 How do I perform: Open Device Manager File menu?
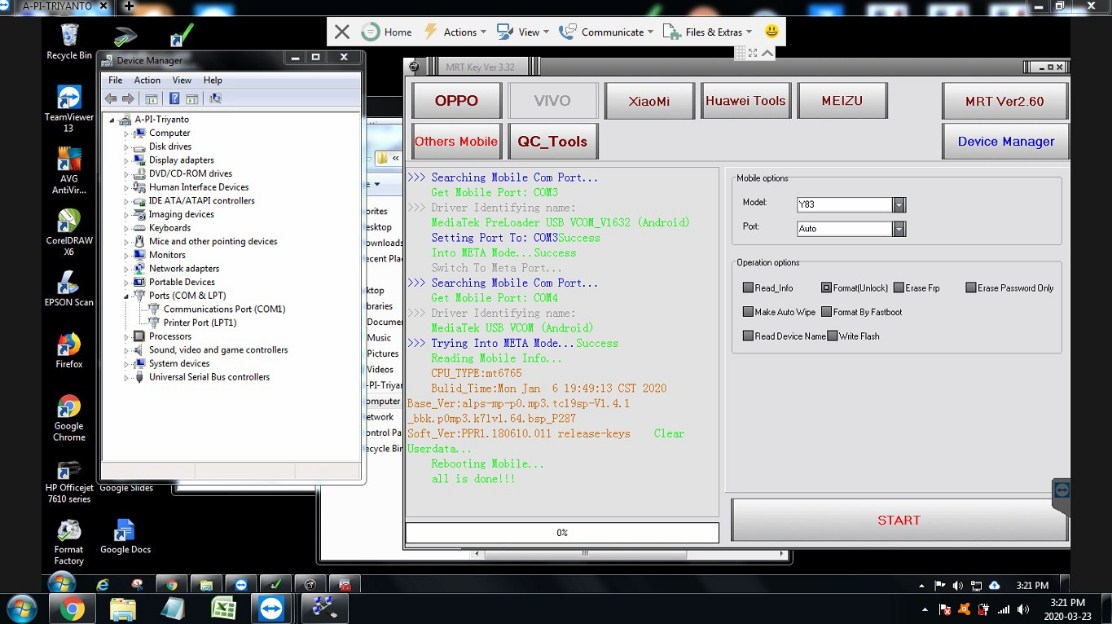click(115, 80)
